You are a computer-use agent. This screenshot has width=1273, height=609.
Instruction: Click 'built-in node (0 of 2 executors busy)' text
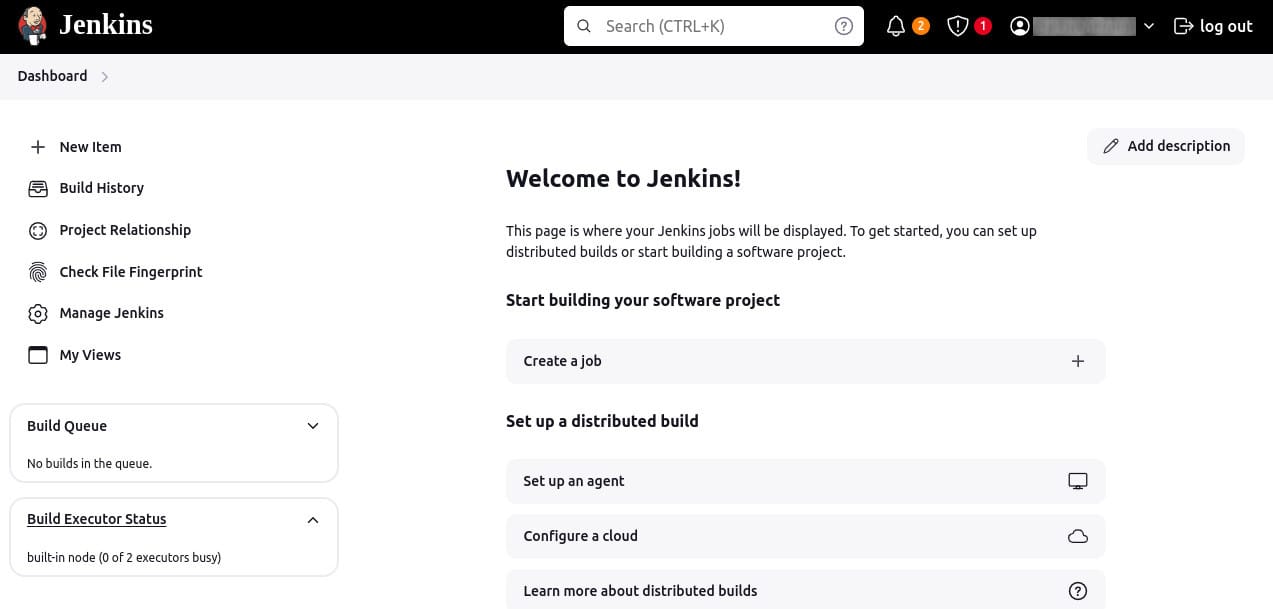pyautogui.click(x=124, y=557)
